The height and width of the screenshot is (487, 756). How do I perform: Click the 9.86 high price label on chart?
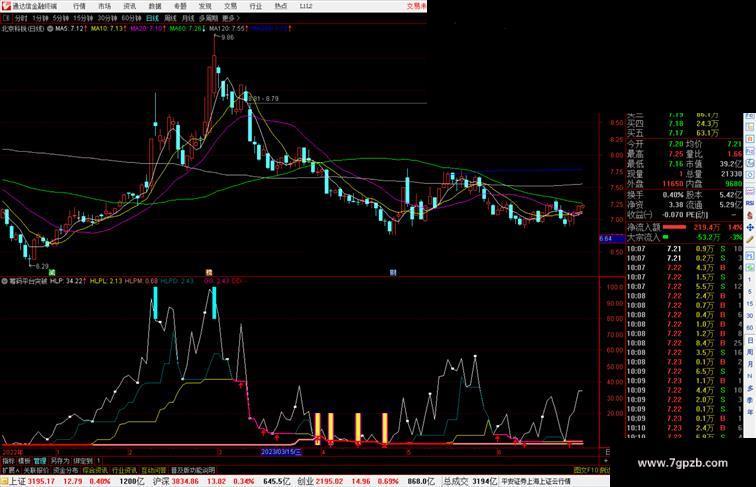click(x=227, y=37)
